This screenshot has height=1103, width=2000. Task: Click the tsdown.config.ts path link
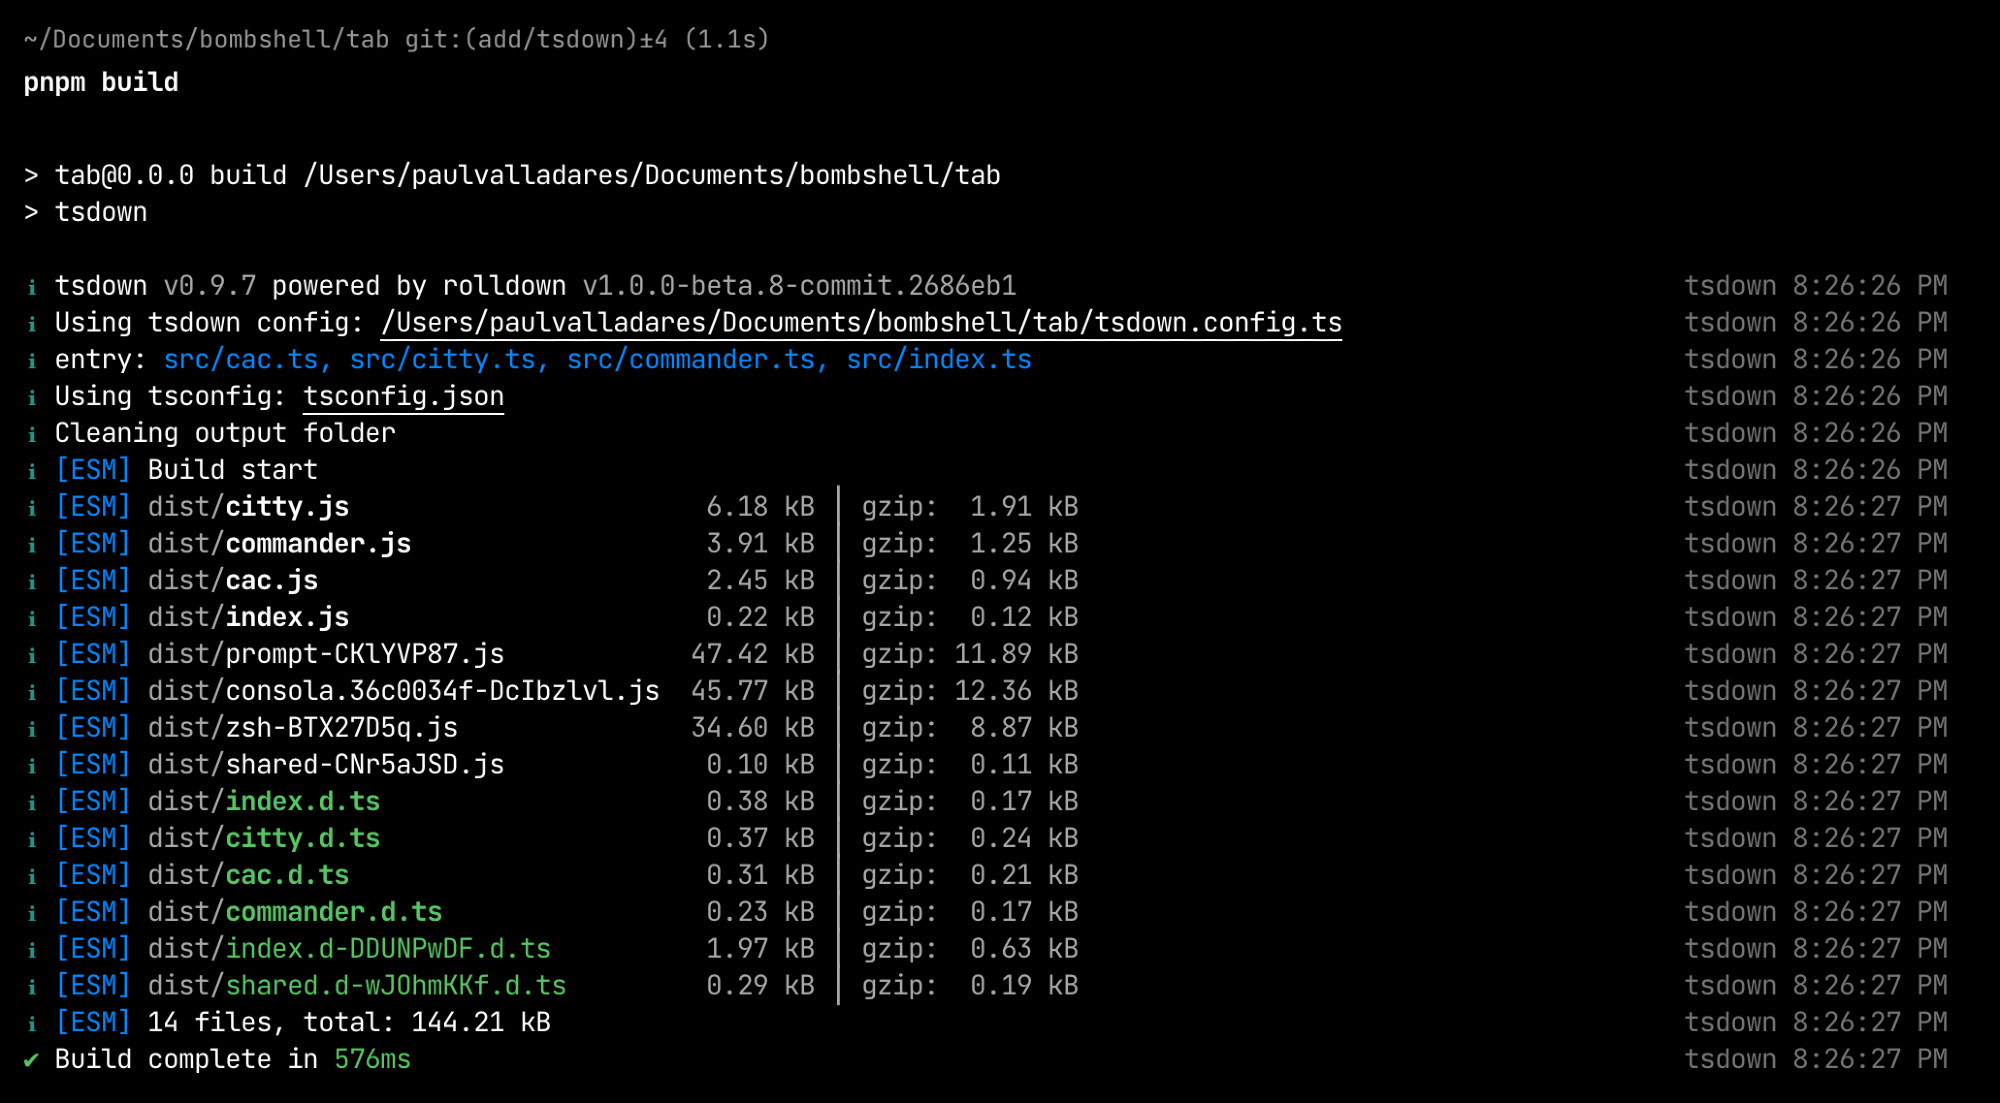[861, 323]
